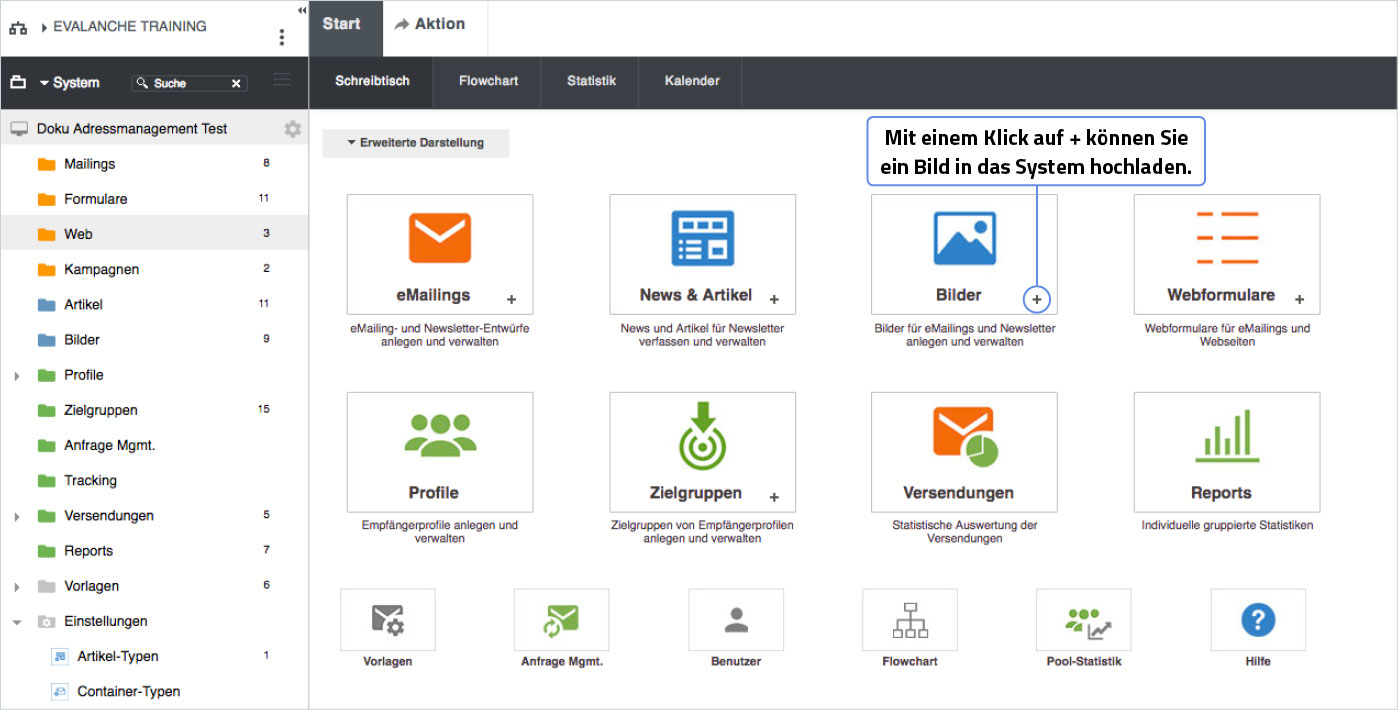1398x710 pixels.
Task: Select the Schreibtisch tab
Action: (x=372, y=81)
